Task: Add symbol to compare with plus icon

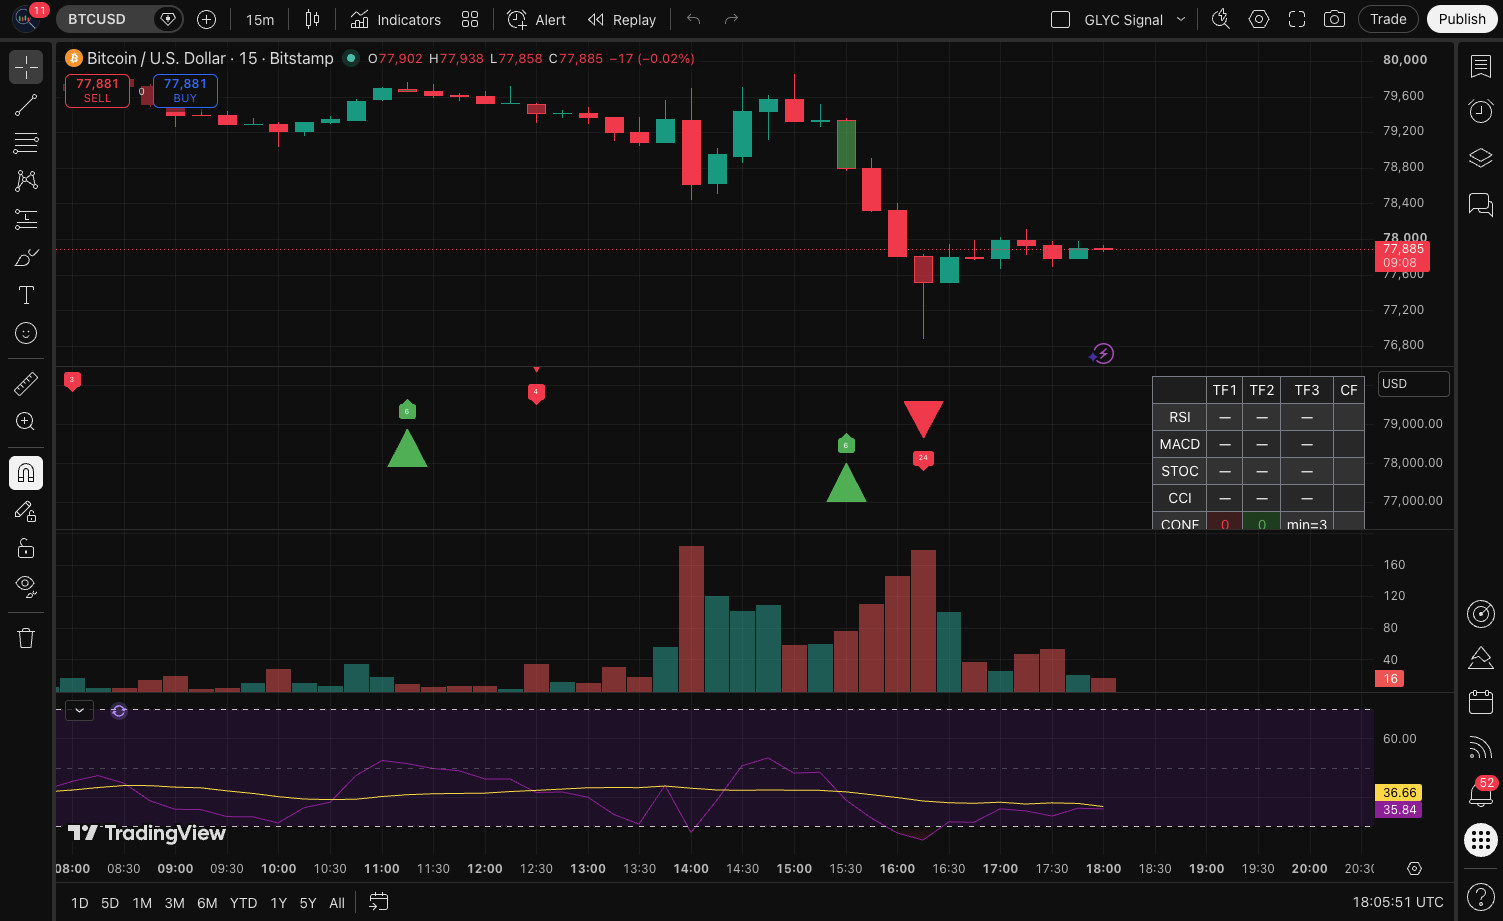Action: (206, 19)
